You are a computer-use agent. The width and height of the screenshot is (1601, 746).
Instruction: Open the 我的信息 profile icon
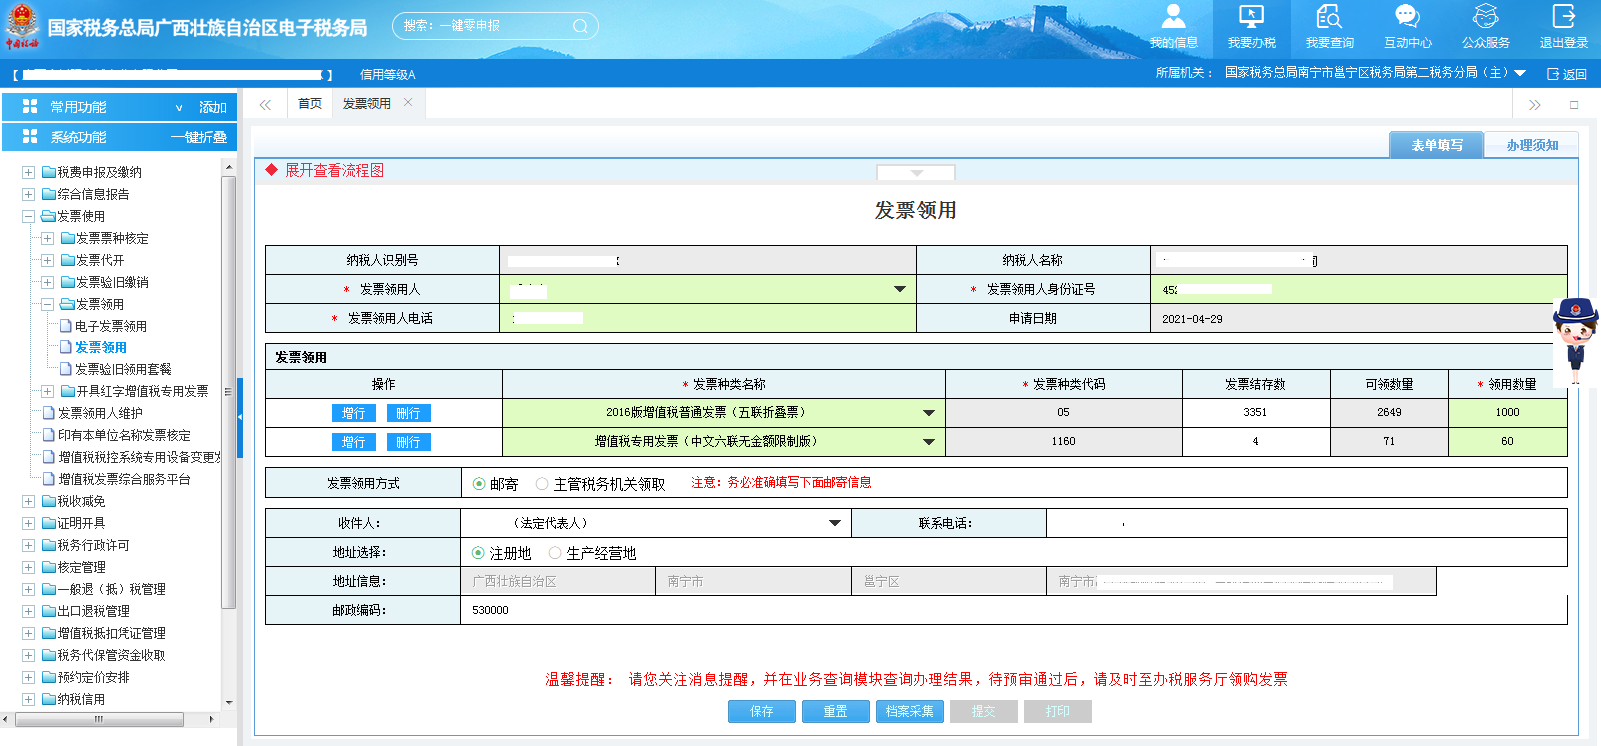coord(1173,18)
